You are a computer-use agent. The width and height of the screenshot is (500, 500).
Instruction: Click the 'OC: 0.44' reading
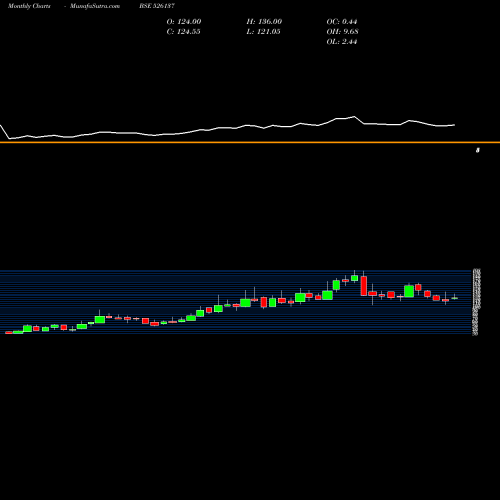[342, 22]
